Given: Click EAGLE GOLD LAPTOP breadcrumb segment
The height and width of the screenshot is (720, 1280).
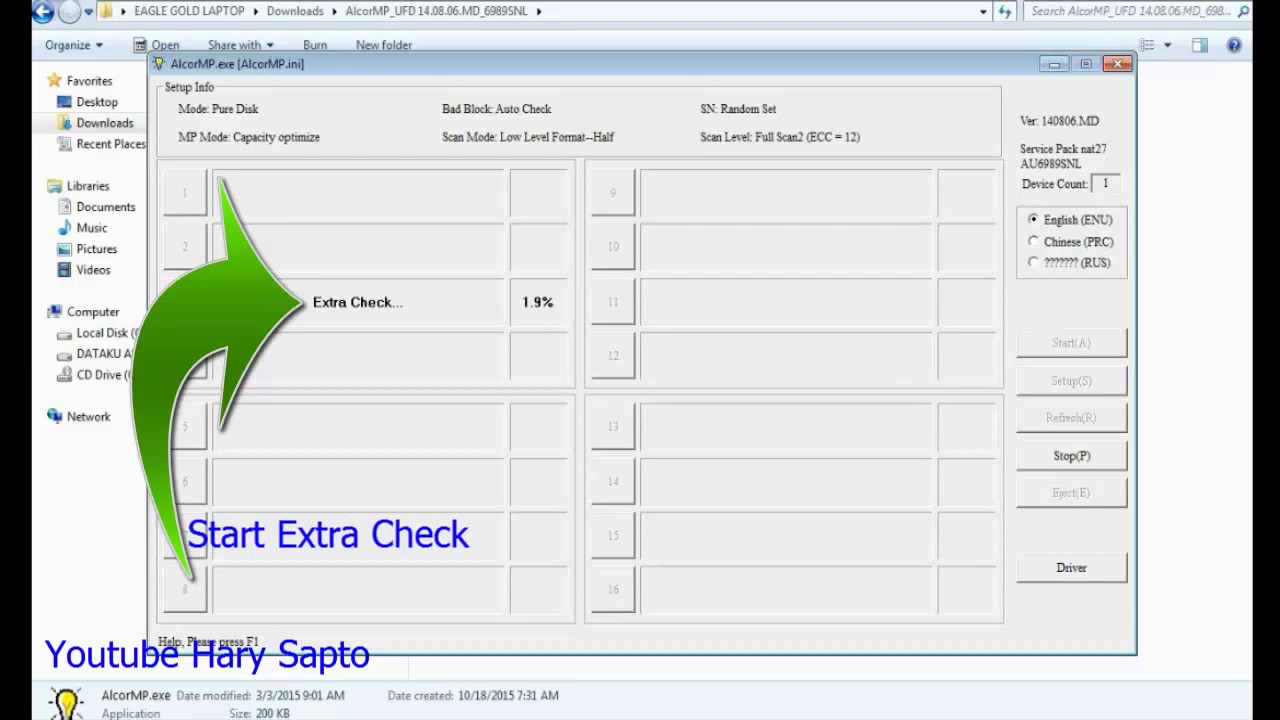Looking at the screenshot, I should [x=190, y=11].
